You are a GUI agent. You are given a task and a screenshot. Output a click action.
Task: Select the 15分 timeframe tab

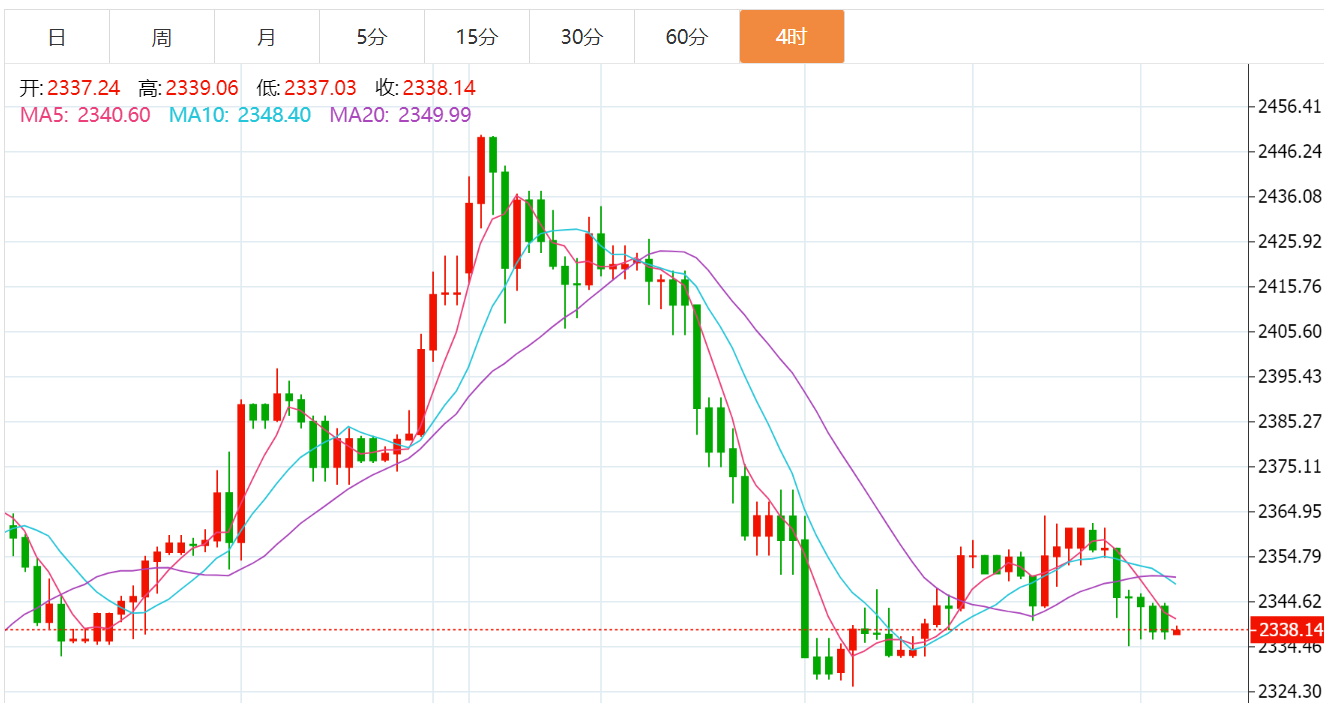point(477,37)
